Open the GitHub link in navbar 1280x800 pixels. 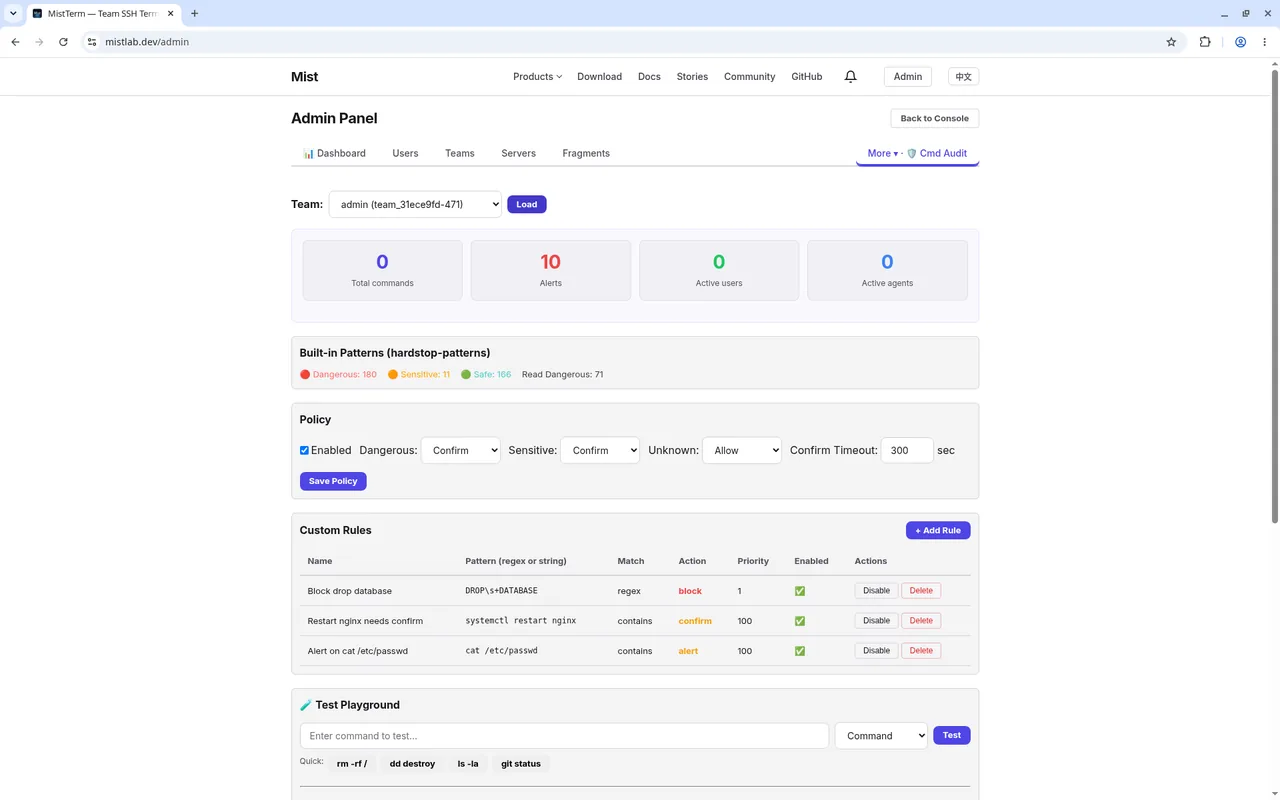[x=806, y=76]
